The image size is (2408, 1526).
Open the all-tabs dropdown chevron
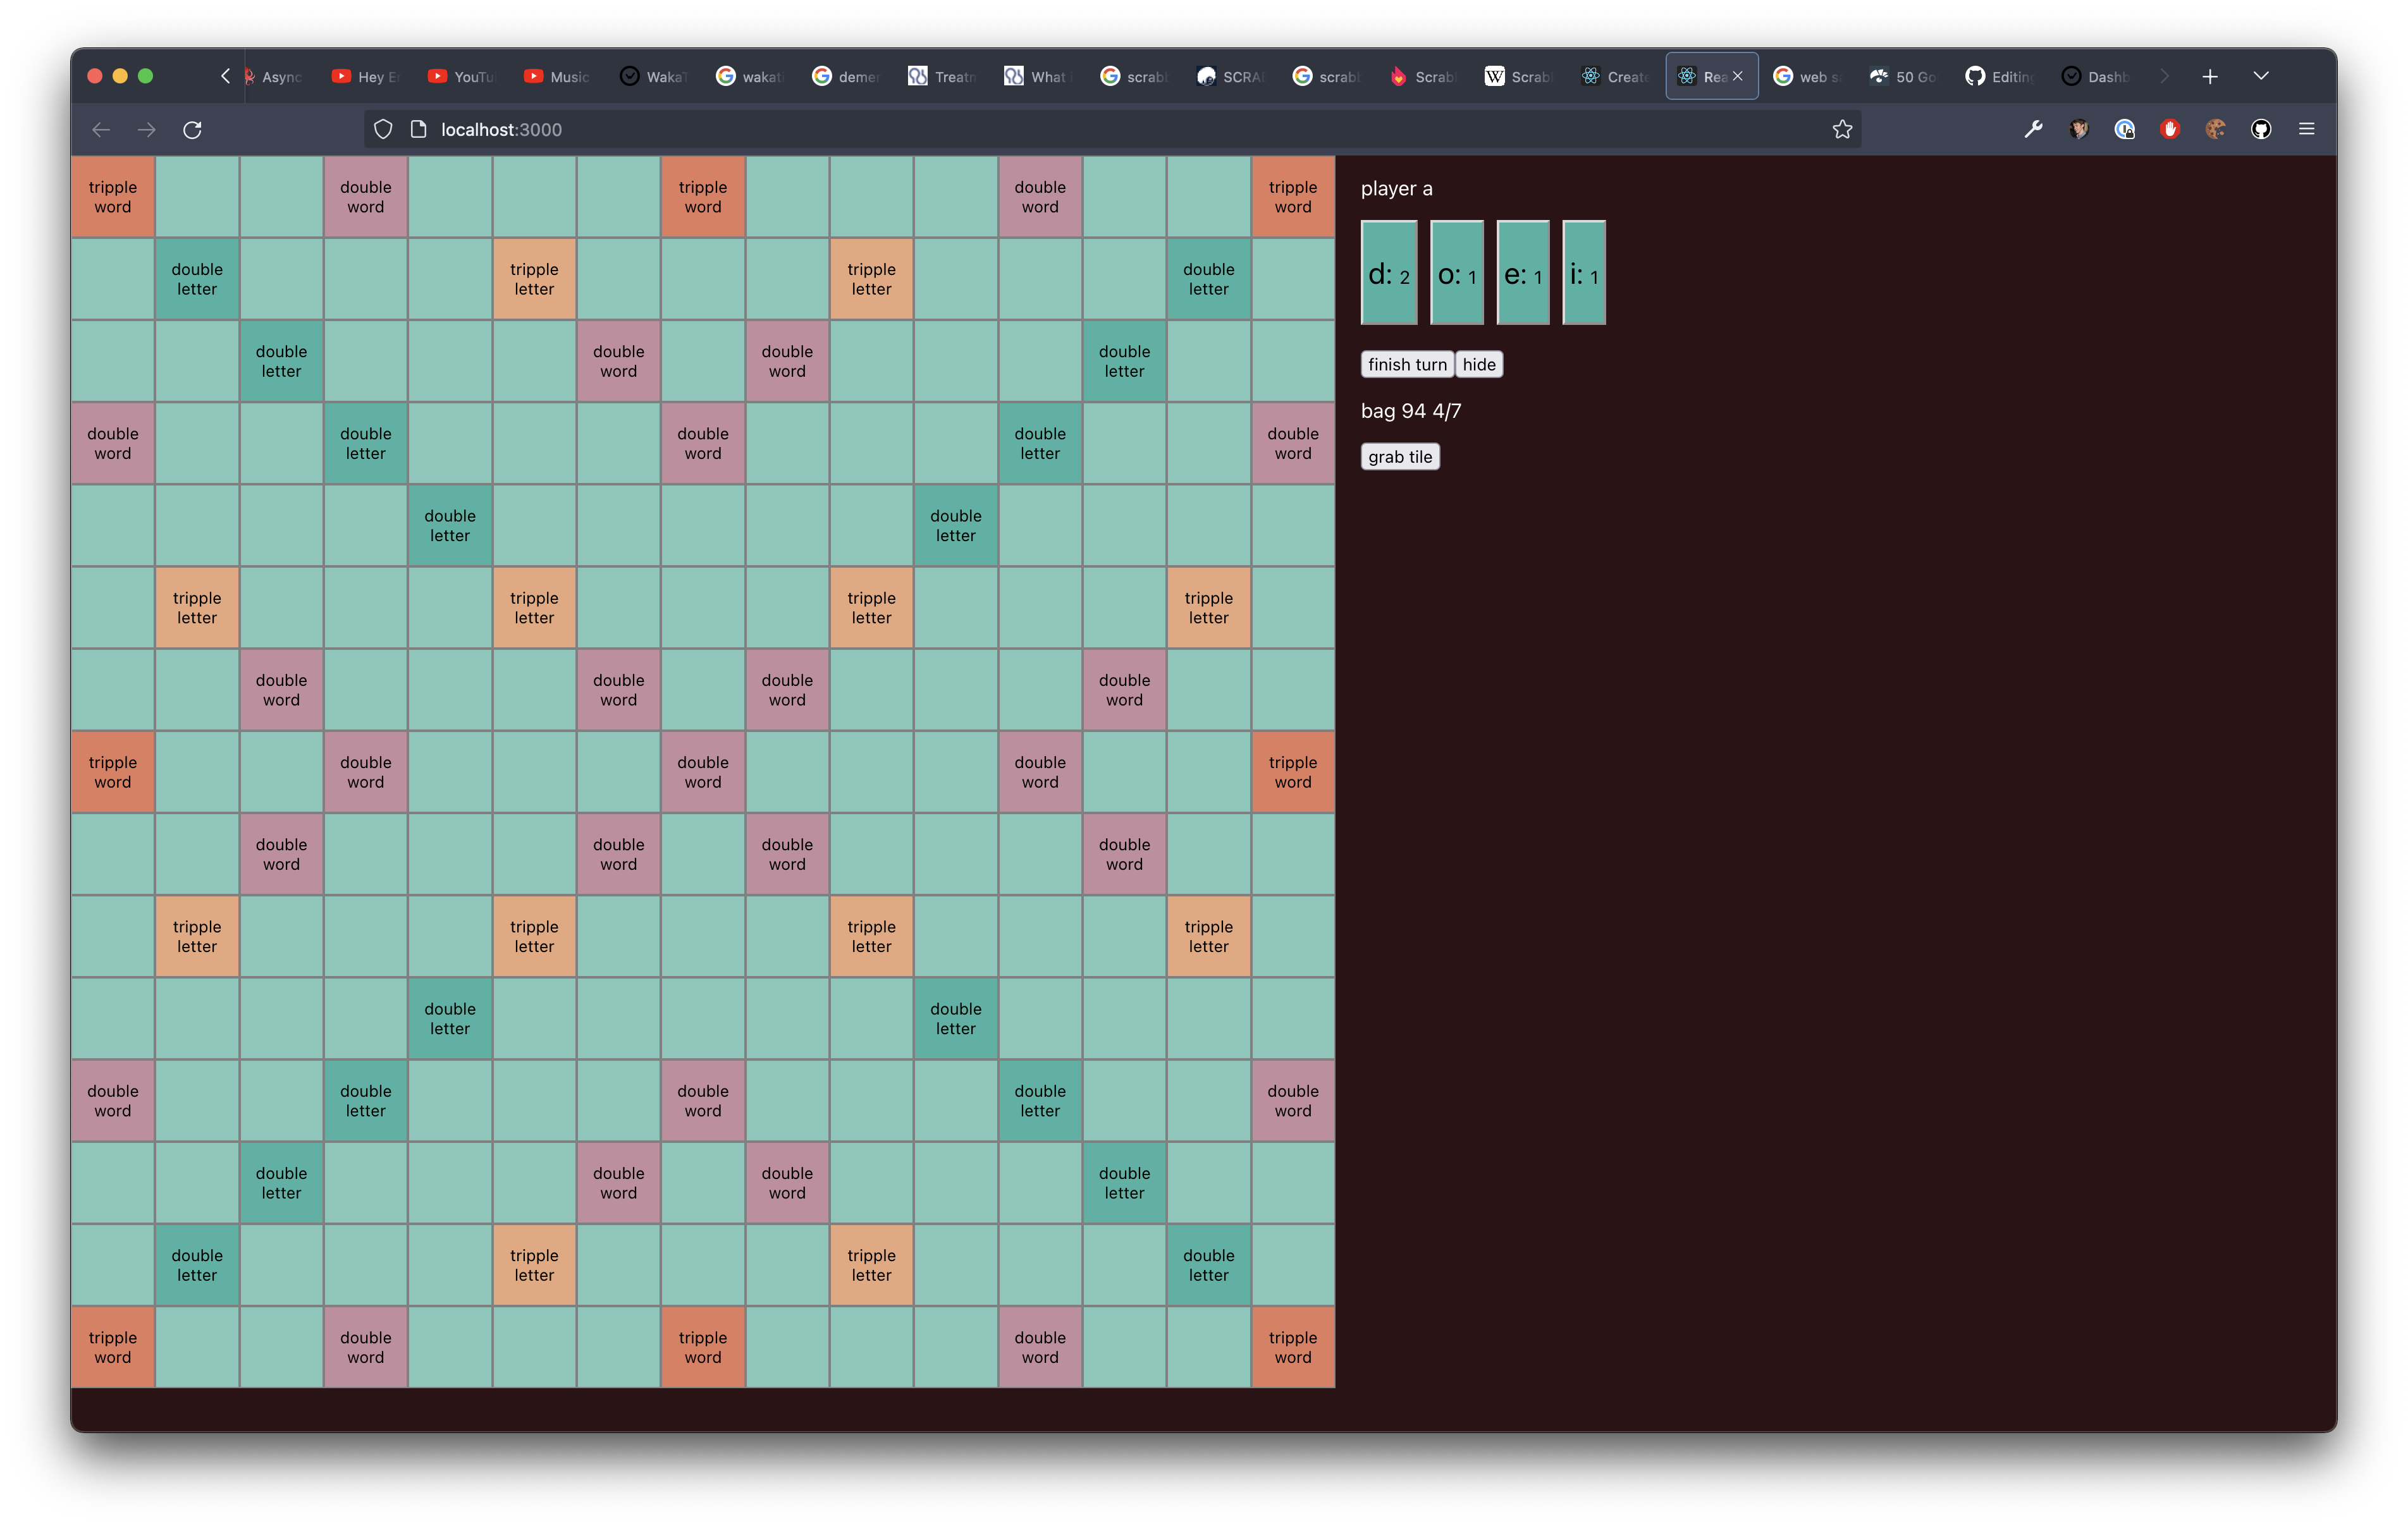pos(2262,76)
